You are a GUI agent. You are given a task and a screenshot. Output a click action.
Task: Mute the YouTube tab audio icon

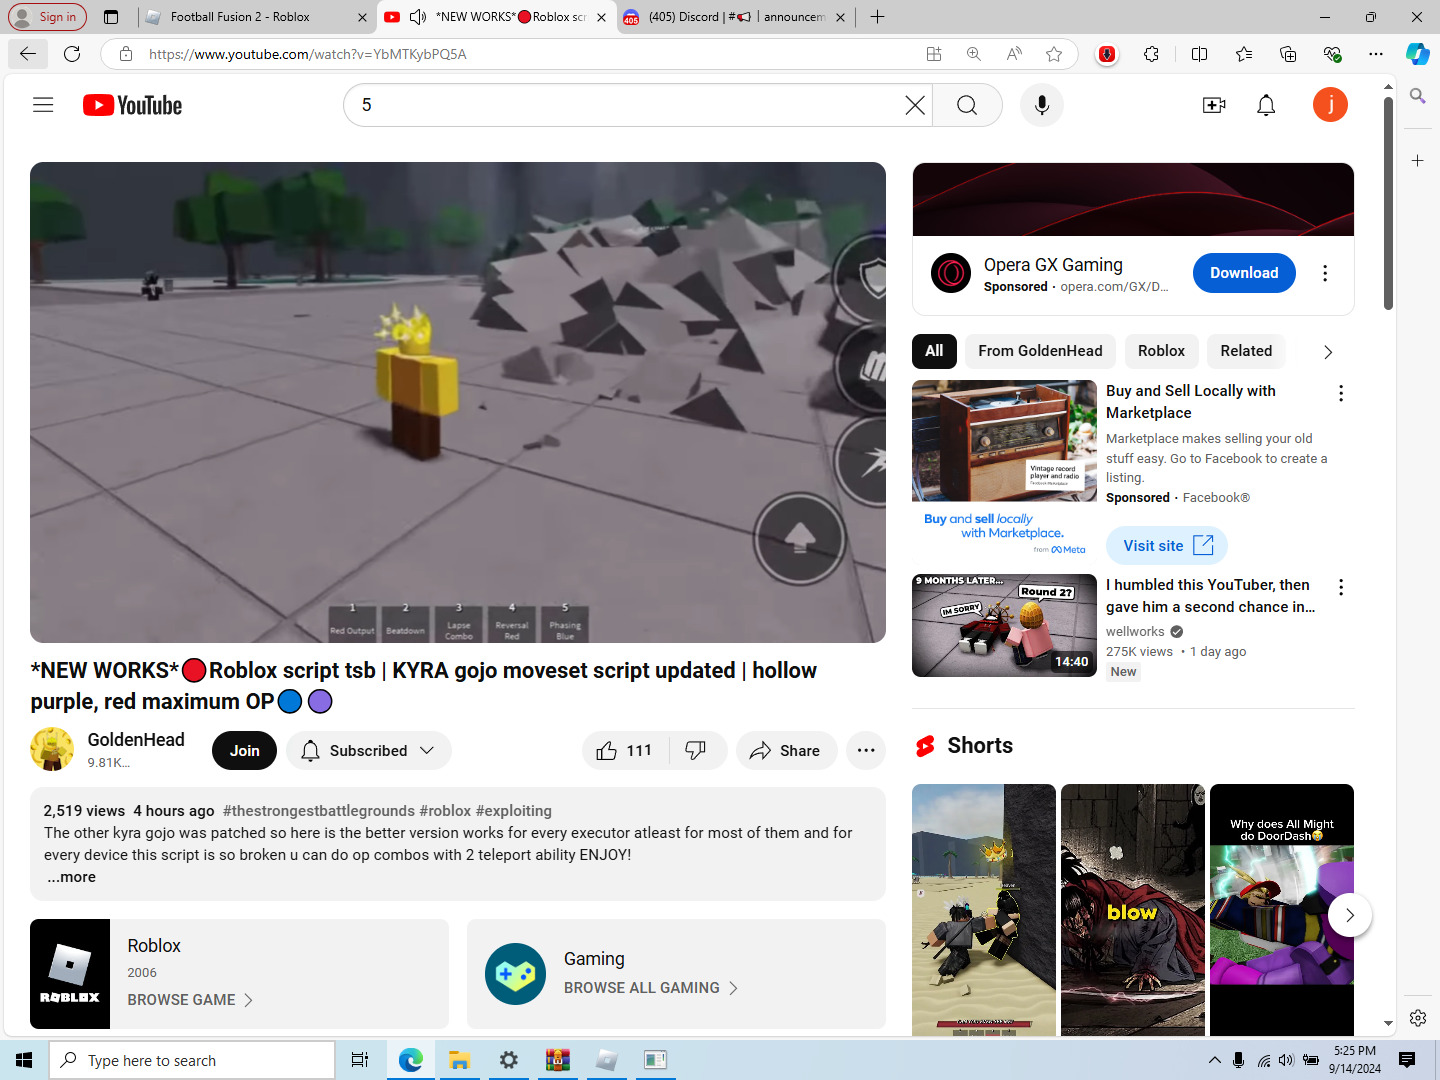click(x=417, y=17)
